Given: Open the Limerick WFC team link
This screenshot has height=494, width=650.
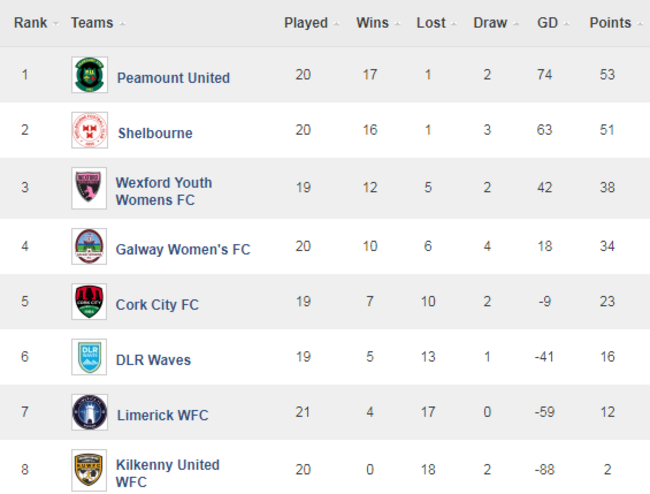Looking at the screenshot, I should point(163,415).
